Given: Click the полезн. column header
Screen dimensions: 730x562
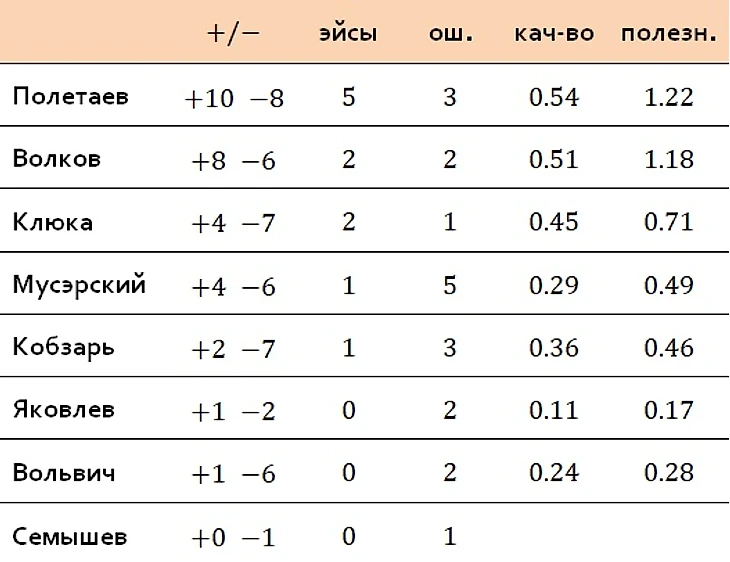Looking at the screenshot, I should [x=669, y=34].
